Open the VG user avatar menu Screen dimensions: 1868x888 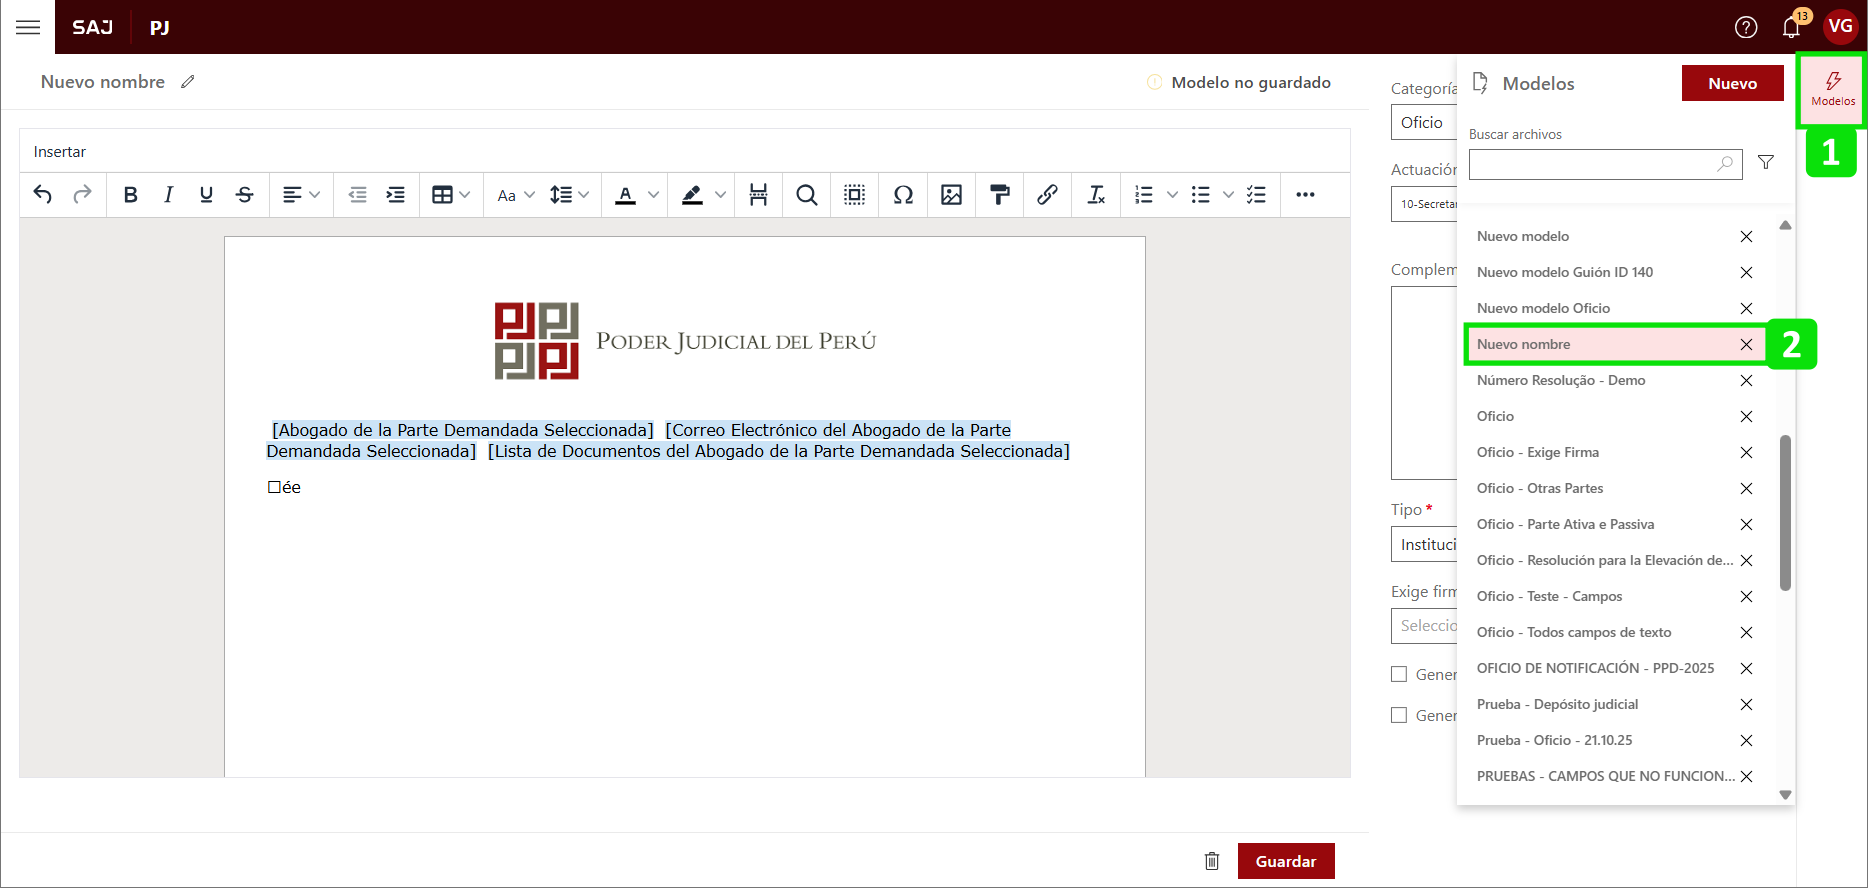tap(1840, 26)
